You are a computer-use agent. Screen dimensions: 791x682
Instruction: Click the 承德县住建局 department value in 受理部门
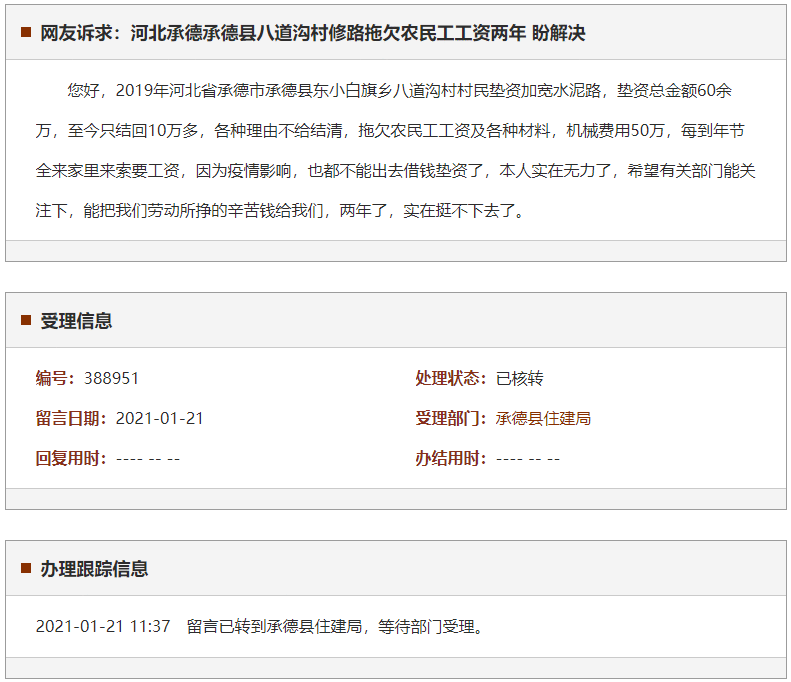(543, 418)
